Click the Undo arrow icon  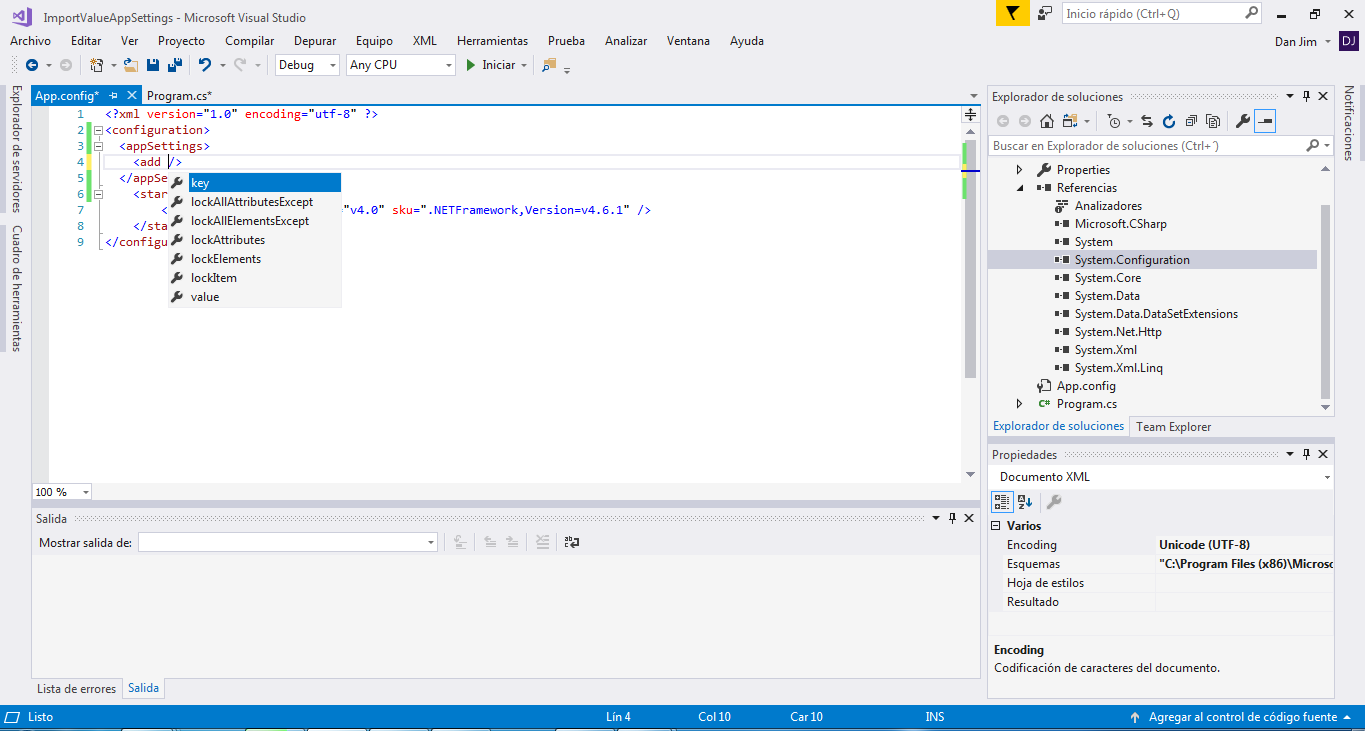tap(205, 65)
